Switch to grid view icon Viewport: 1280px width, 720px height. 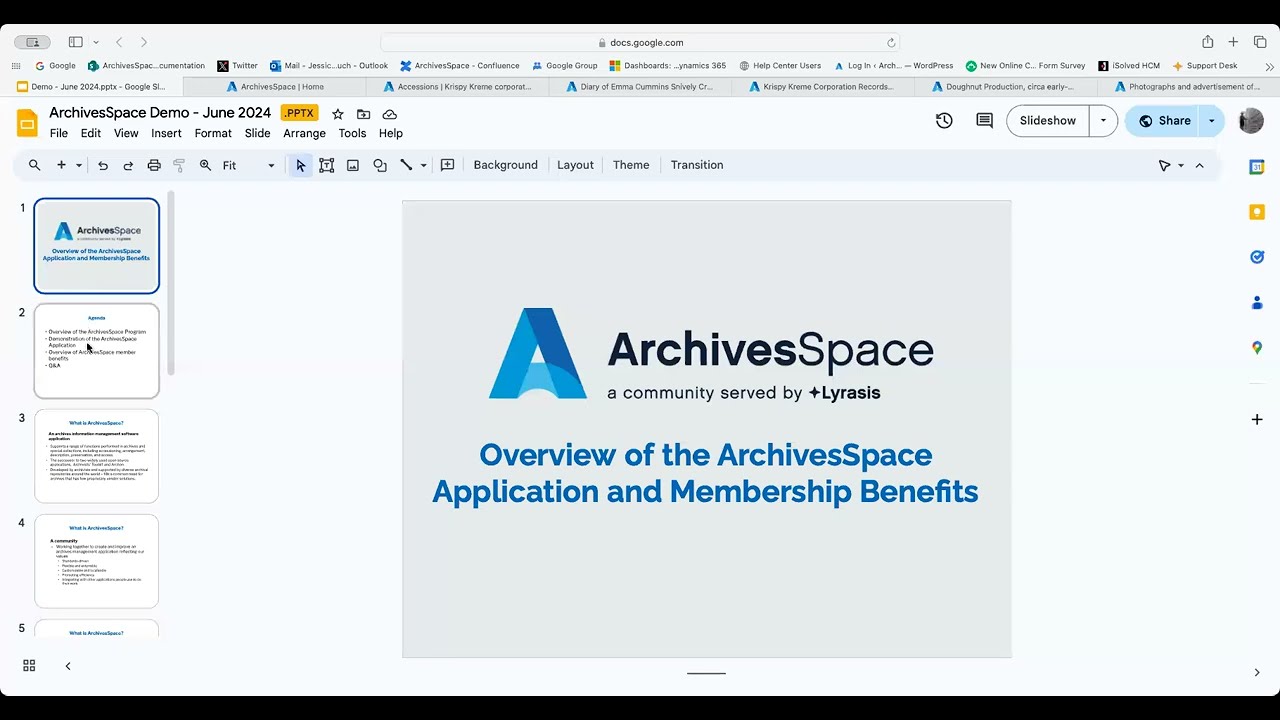[x=29, y=666]
